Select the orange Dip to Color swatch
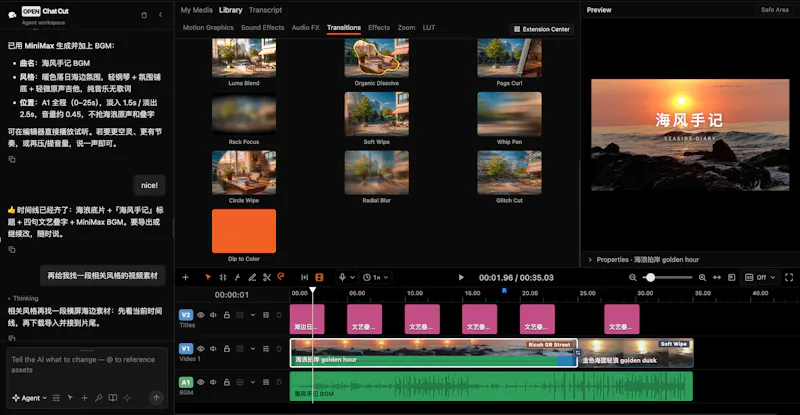This screenshot has width=800, height=415. pyautogui.click(x=244, y=231)
